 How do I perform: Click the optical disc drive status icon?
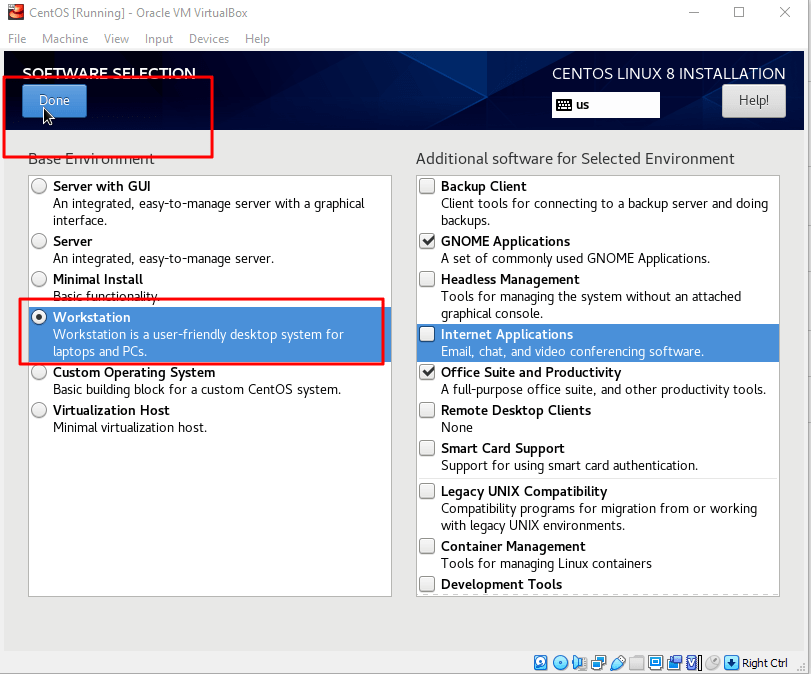(x=560, y=663)
